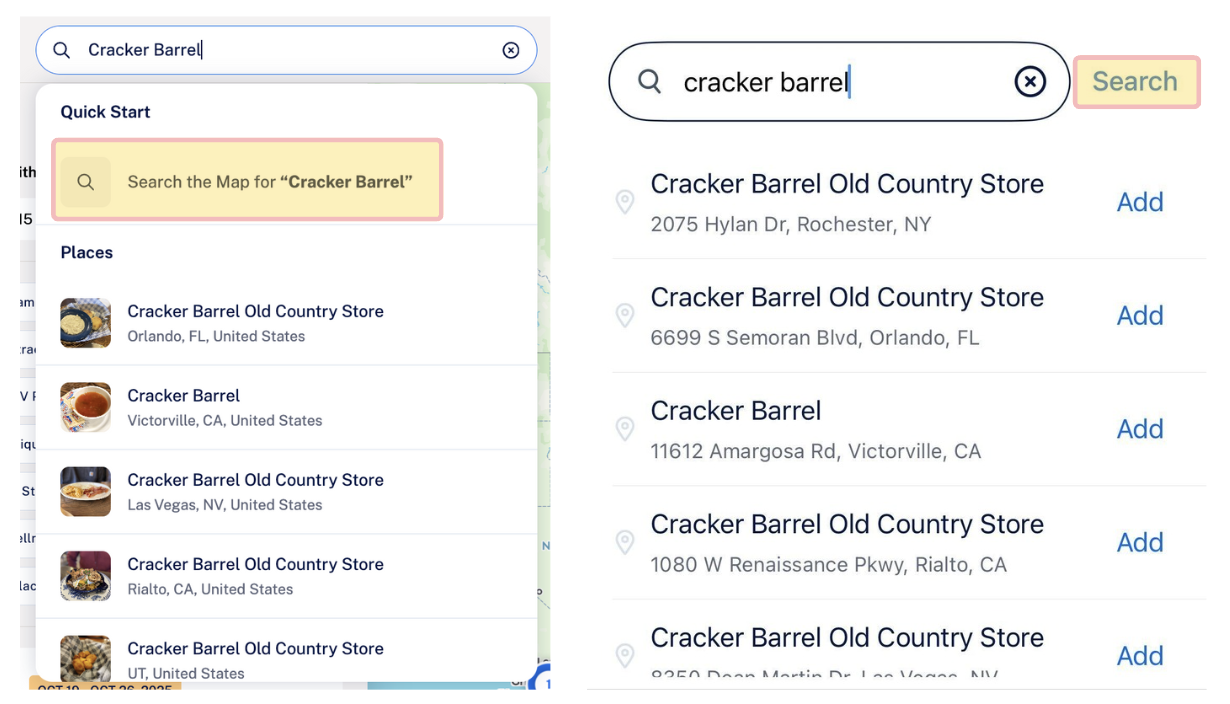Click inside the left 'Cracker Barrel' search input
The width and height of the screenshot is (1230, 704).
300,50
